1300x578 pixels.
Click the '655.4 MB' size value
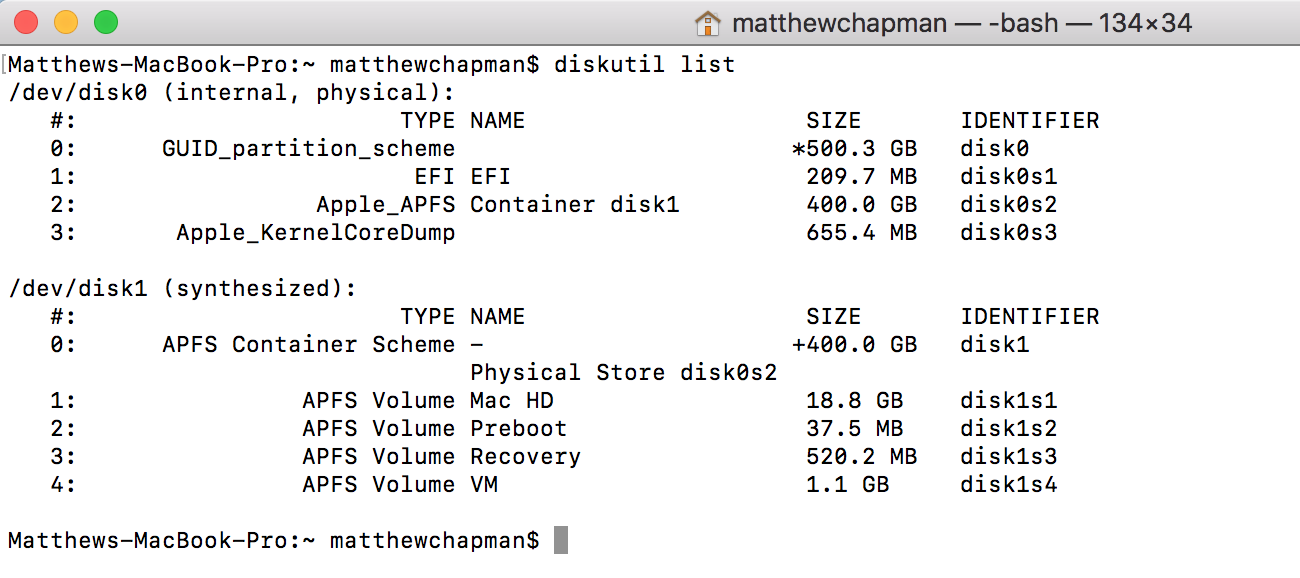click(x=862, y=233)
